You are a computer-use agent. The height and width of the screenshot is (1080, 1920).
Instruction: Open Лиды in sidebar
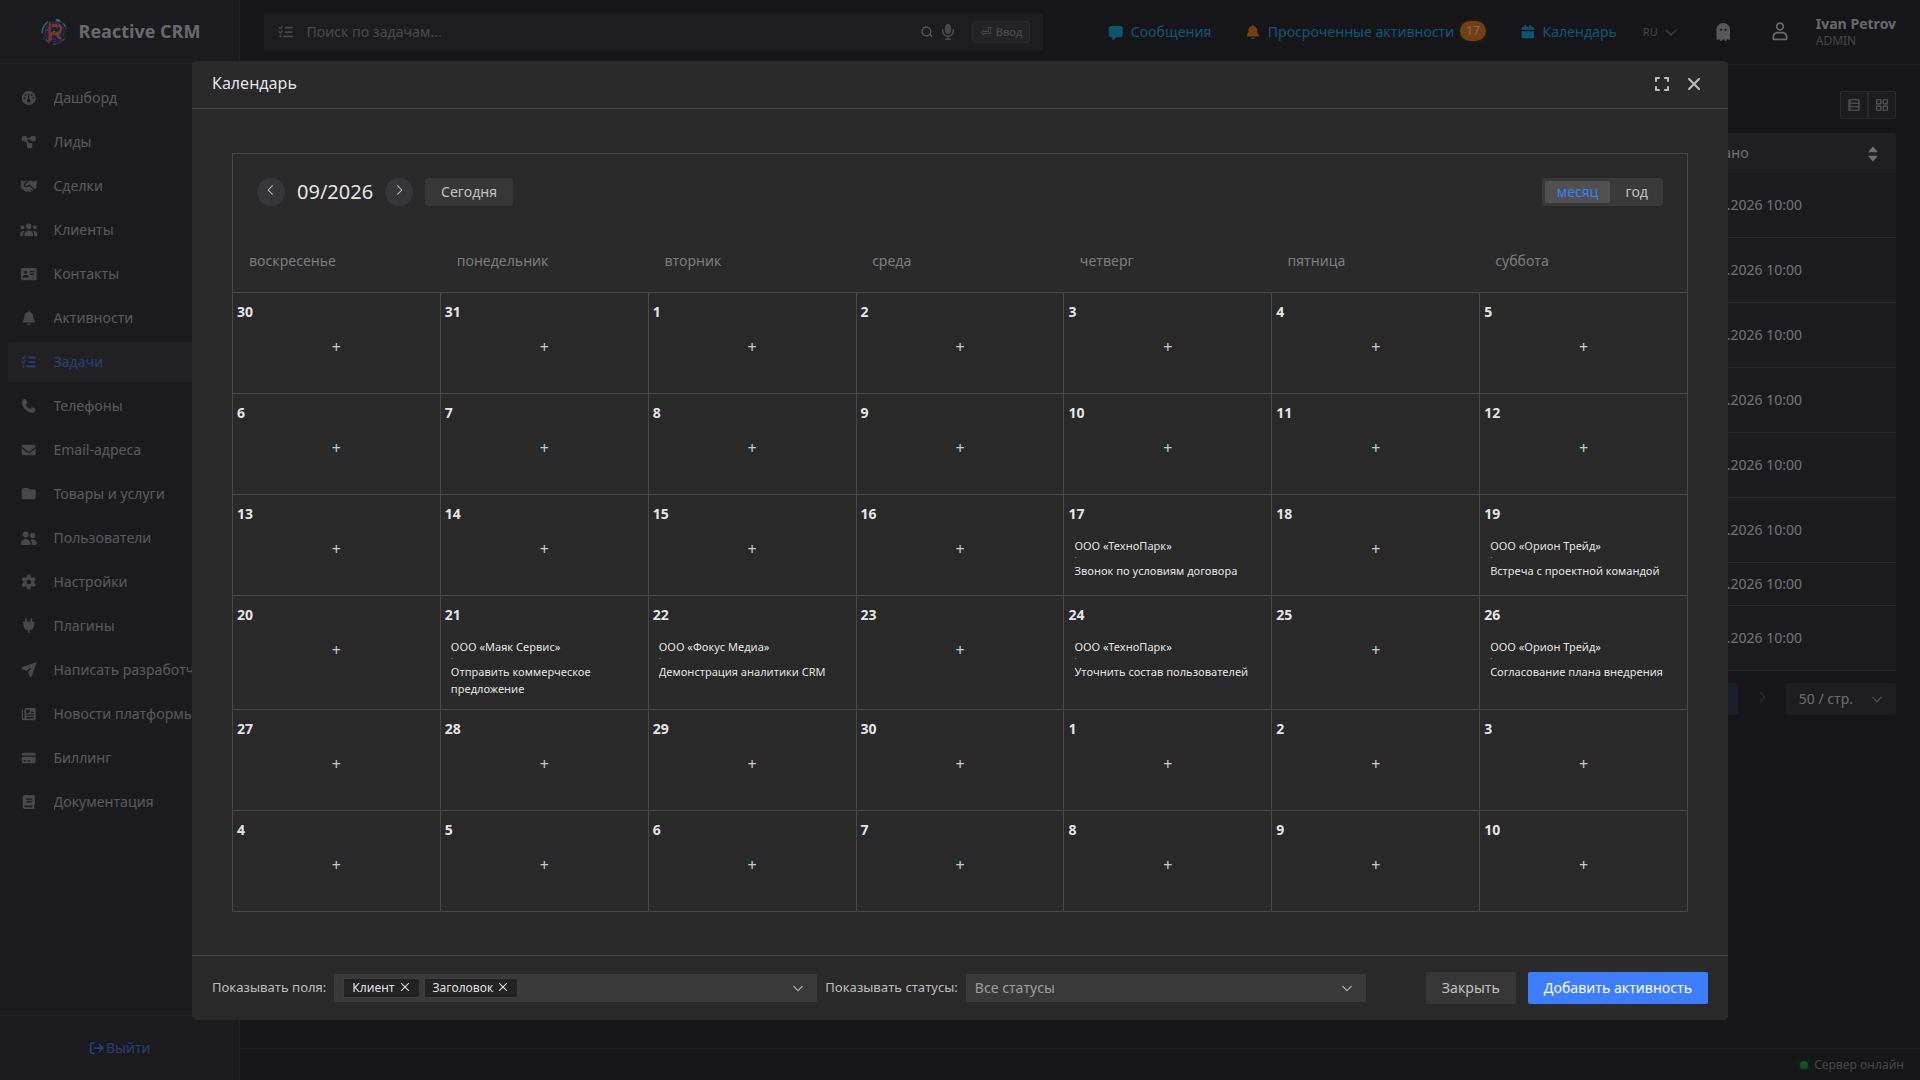pos(72,142)
